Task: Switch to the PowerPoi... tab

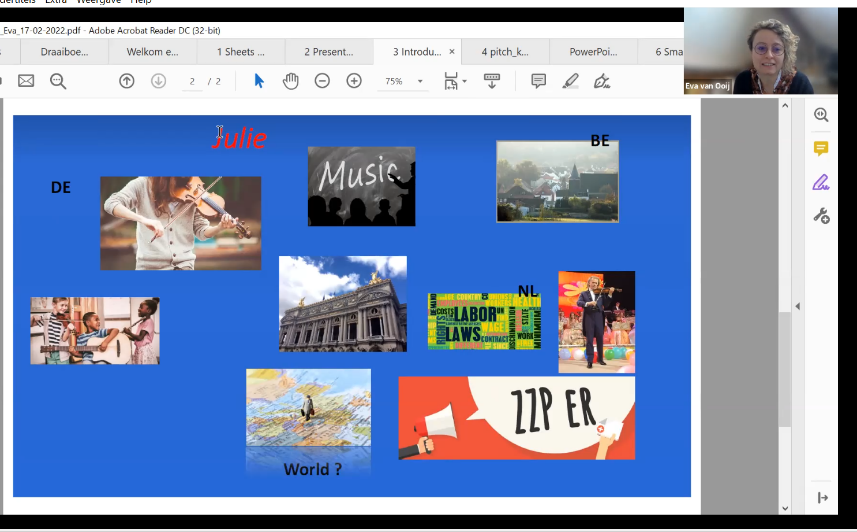Action: pyautogui.click(x=594, y=52)
